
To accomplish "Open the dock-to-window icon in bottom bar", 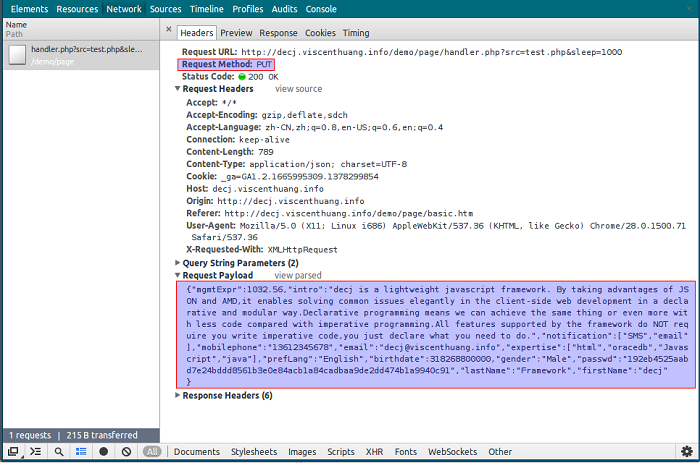I will click(13, 451).
